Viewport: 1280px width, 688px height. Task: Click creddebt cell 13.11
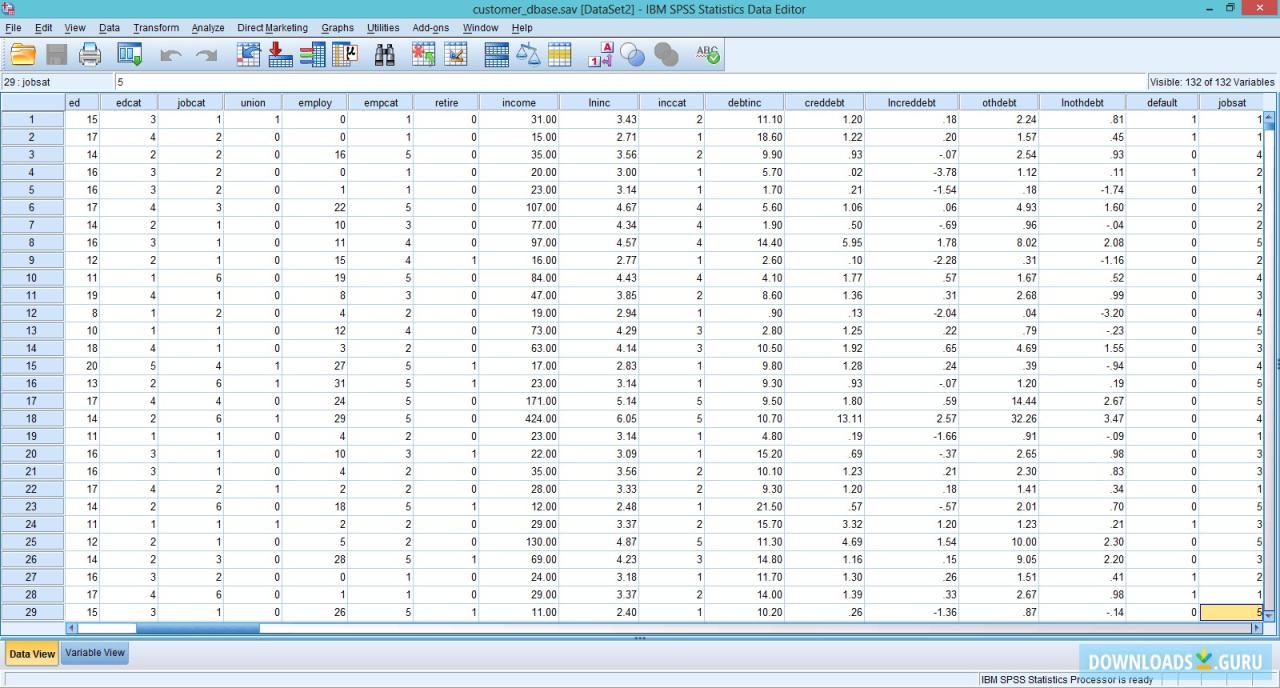point(826,418)
